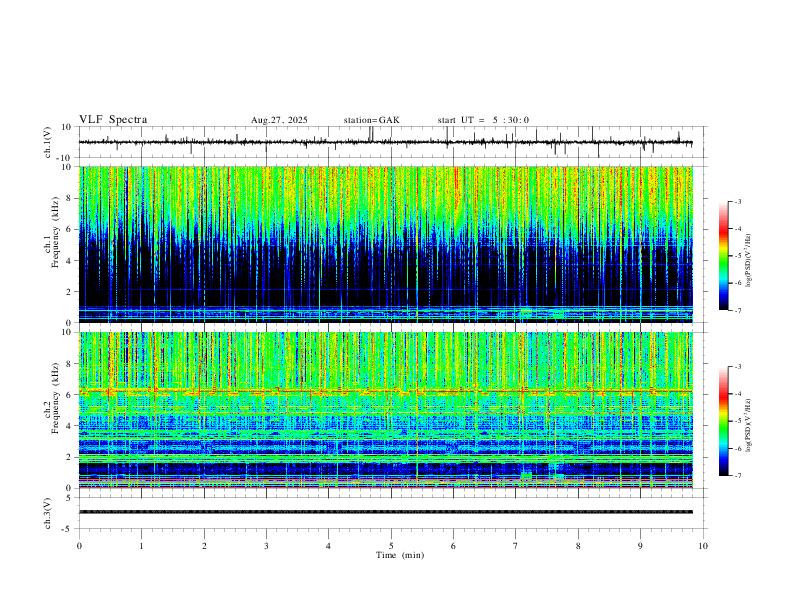Click inside the ch.1 spectrogram panel
Image resolution: width=792 pixels, height=612 pixels.
click(x=386, y=244)
